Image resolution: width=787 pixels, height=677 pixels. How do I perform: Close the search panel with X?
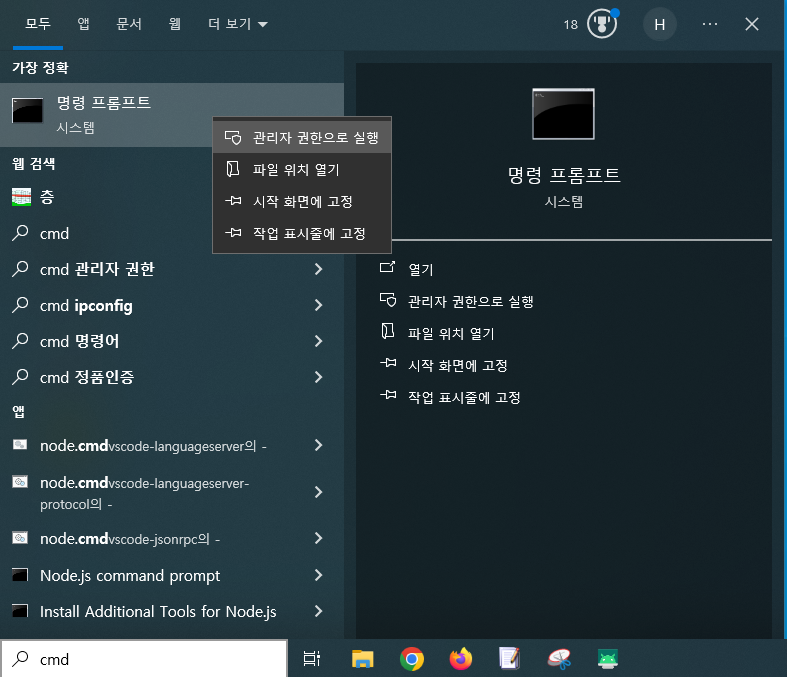(x=751, y=24)
